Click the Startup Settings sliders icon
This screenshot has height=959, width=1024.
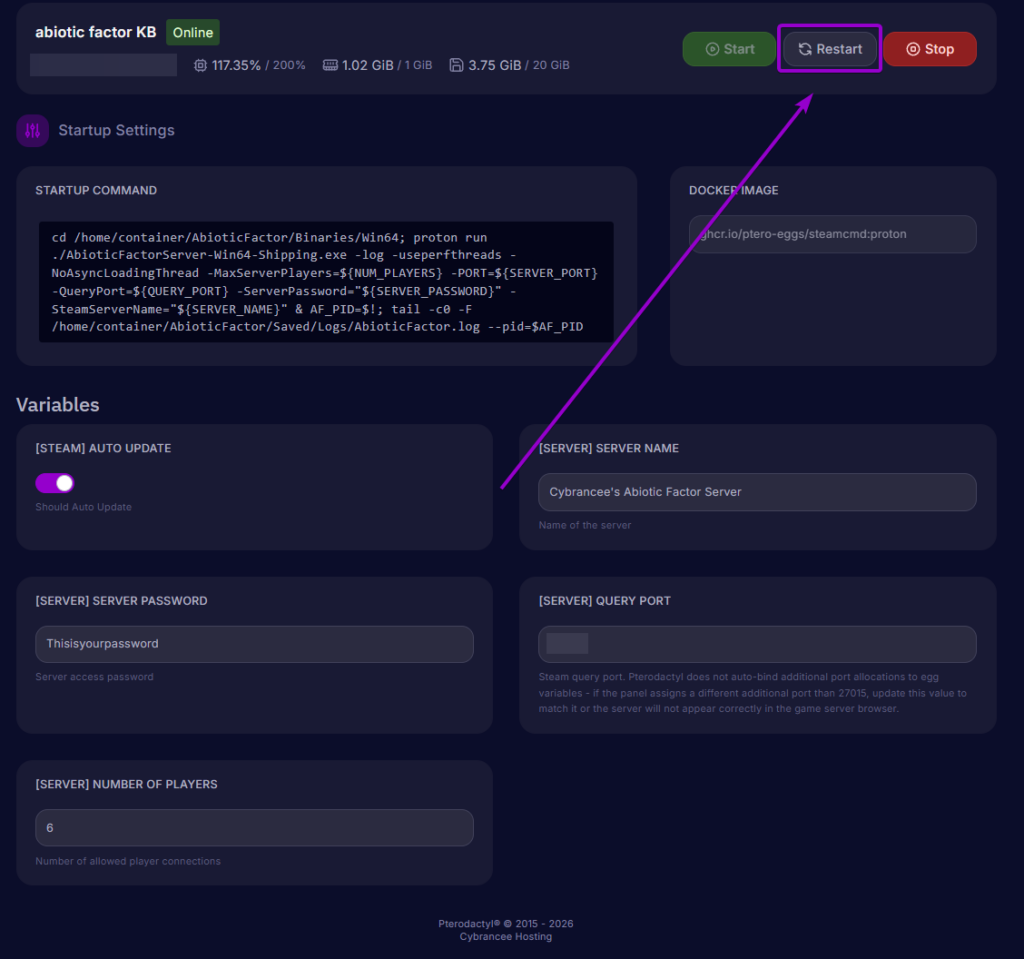(33, 131)
